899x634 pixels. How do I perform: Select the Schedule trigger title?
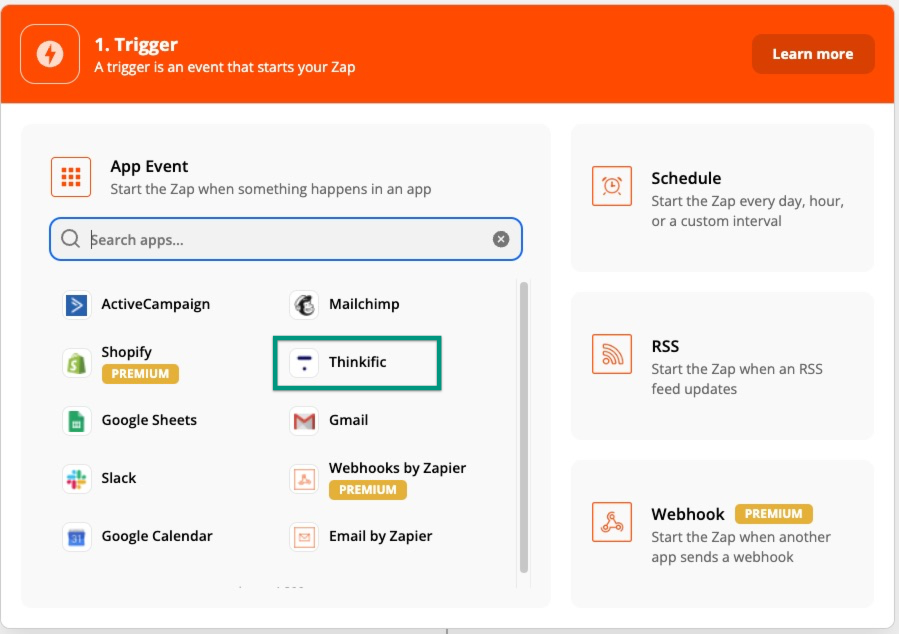click(x=686, y=178)
